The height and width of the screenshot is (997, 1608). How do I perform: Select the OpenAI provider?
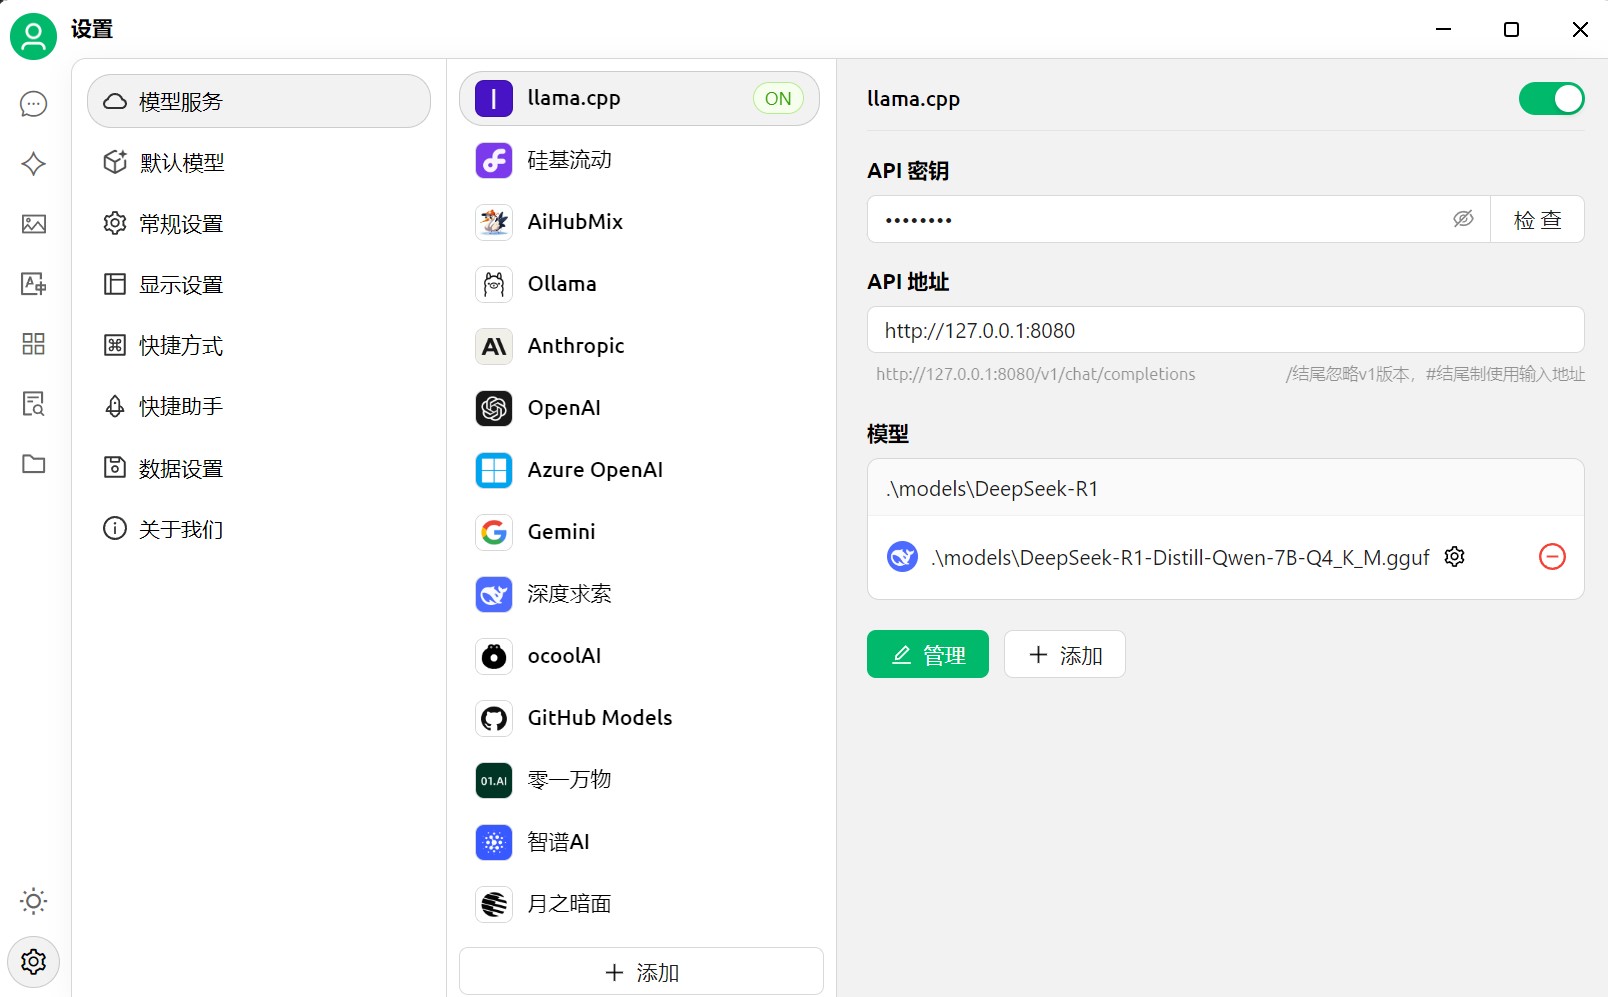639,408
